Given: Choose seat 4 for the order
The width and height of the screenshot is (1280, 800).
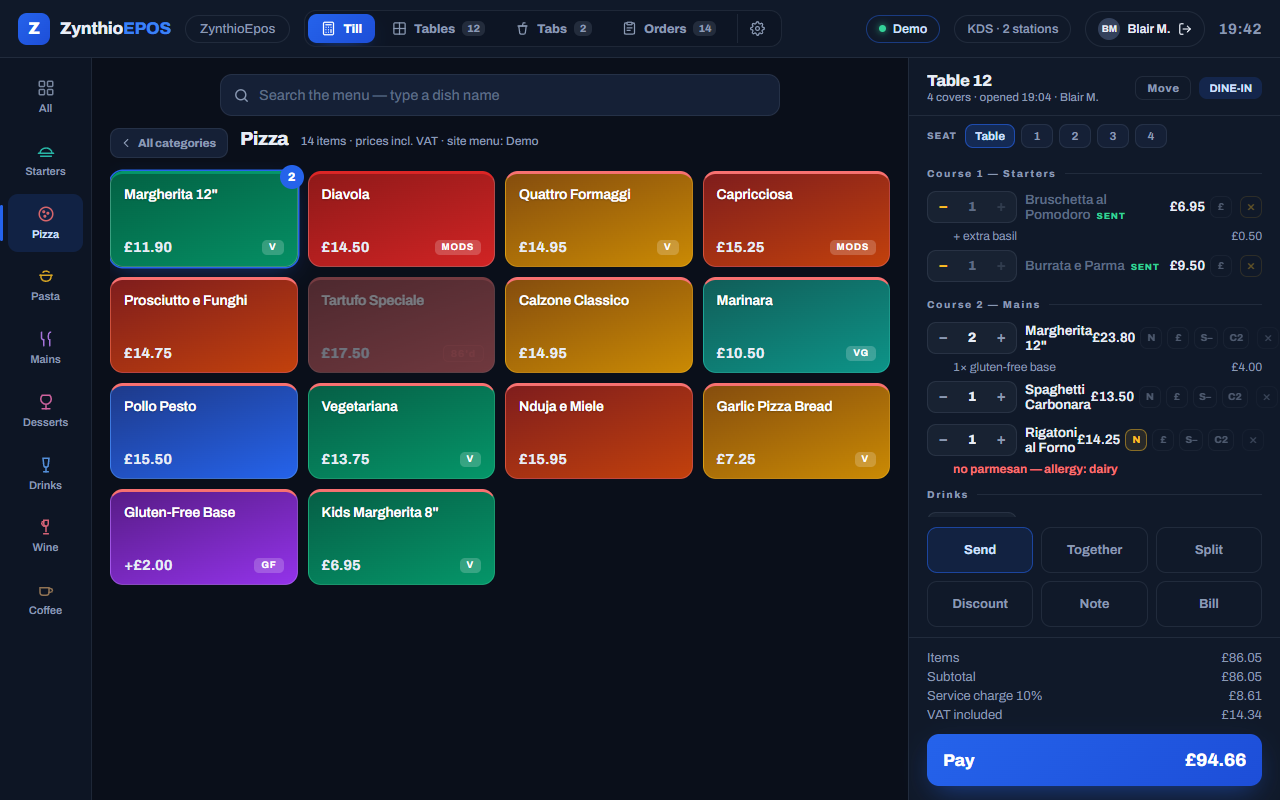Looking at the screenshot, I should click(1151, 136).
